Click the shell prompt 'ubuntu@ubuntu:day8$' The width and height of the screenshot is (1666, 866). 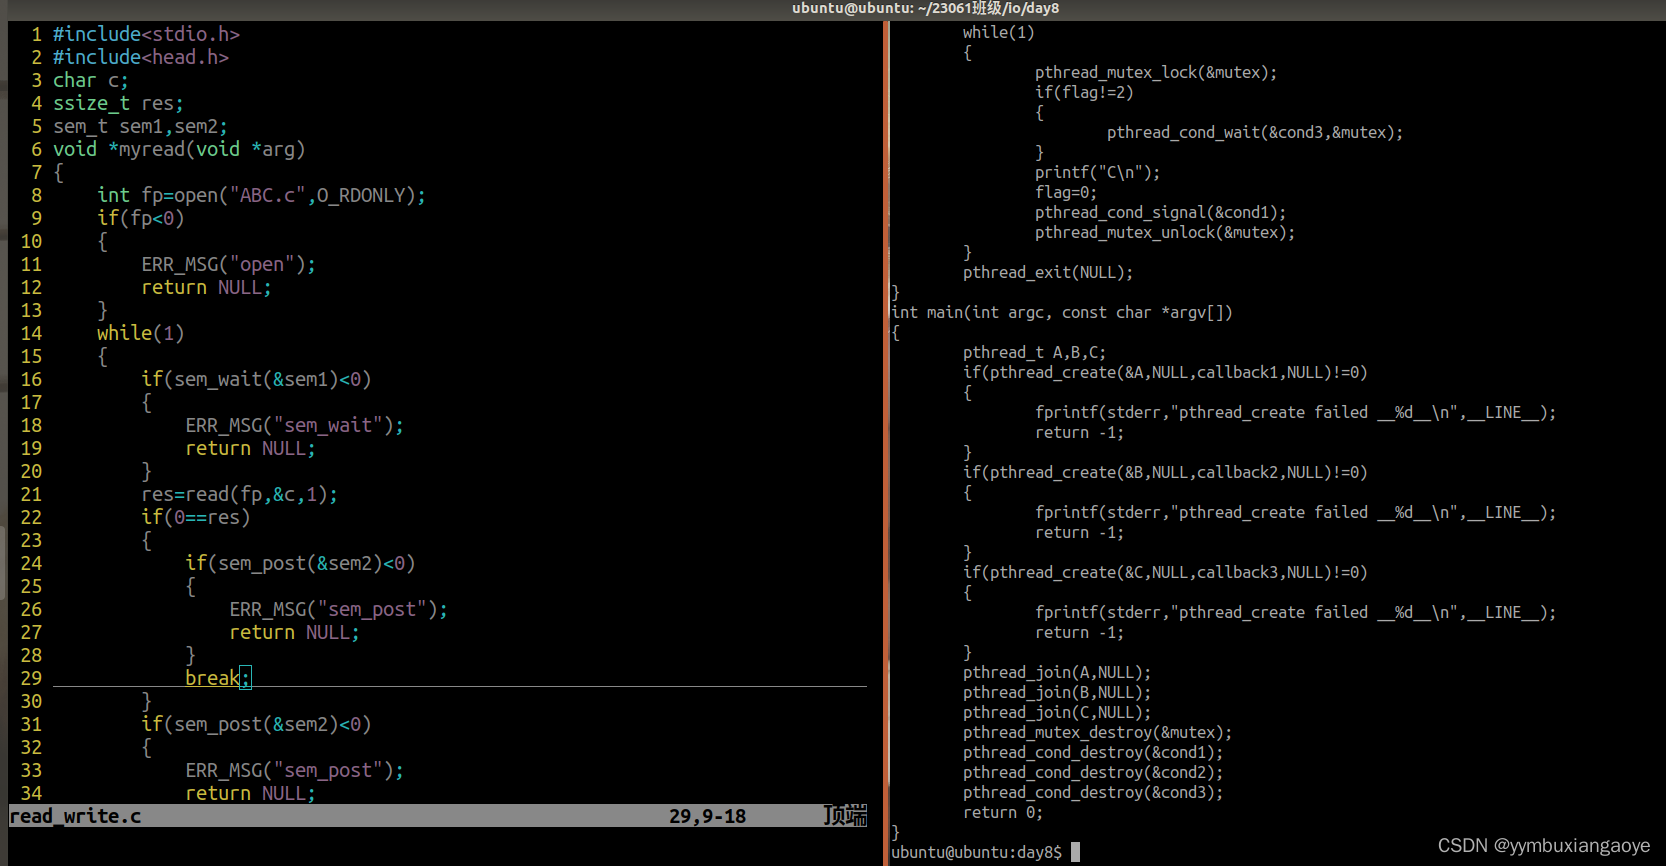click(976, 852)
